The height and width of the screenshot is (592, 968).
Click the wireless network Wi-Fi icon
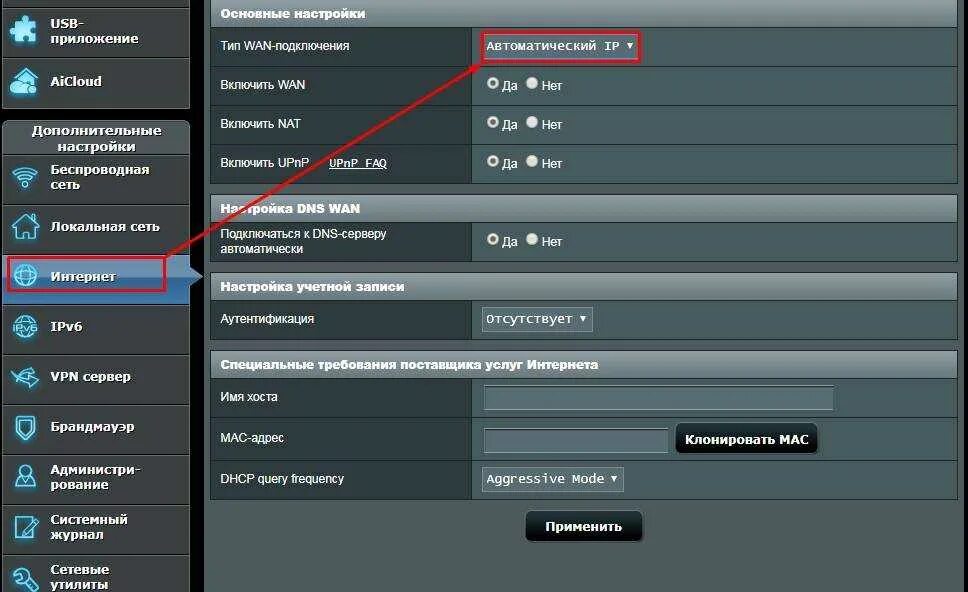pos(25,177)
